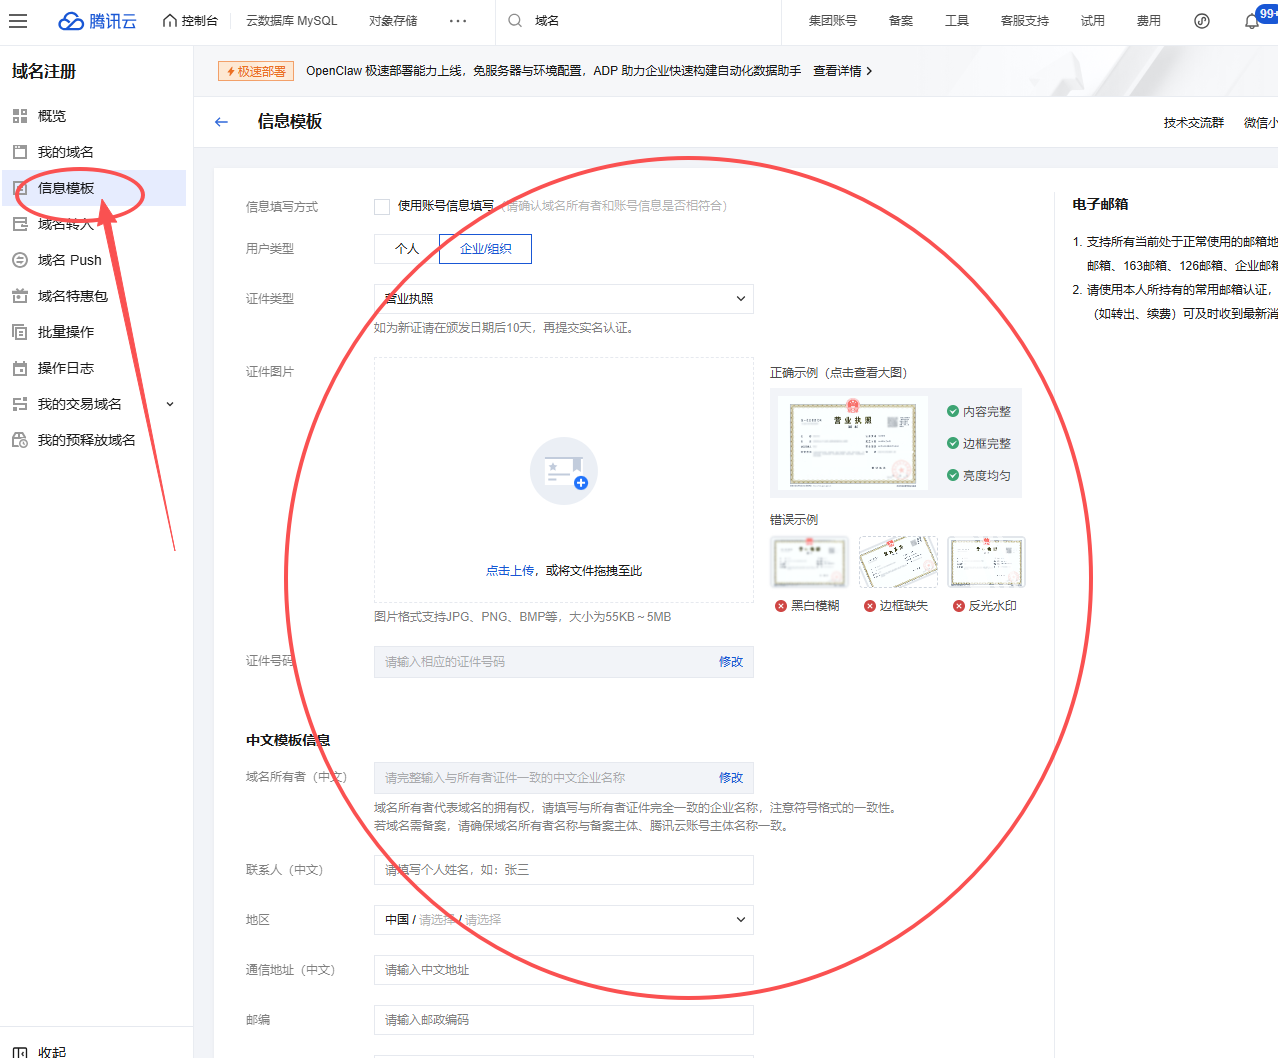Select 企业/组织 user type
The width and height of the screenshot is (1278, 1058).
pos(485,249)
